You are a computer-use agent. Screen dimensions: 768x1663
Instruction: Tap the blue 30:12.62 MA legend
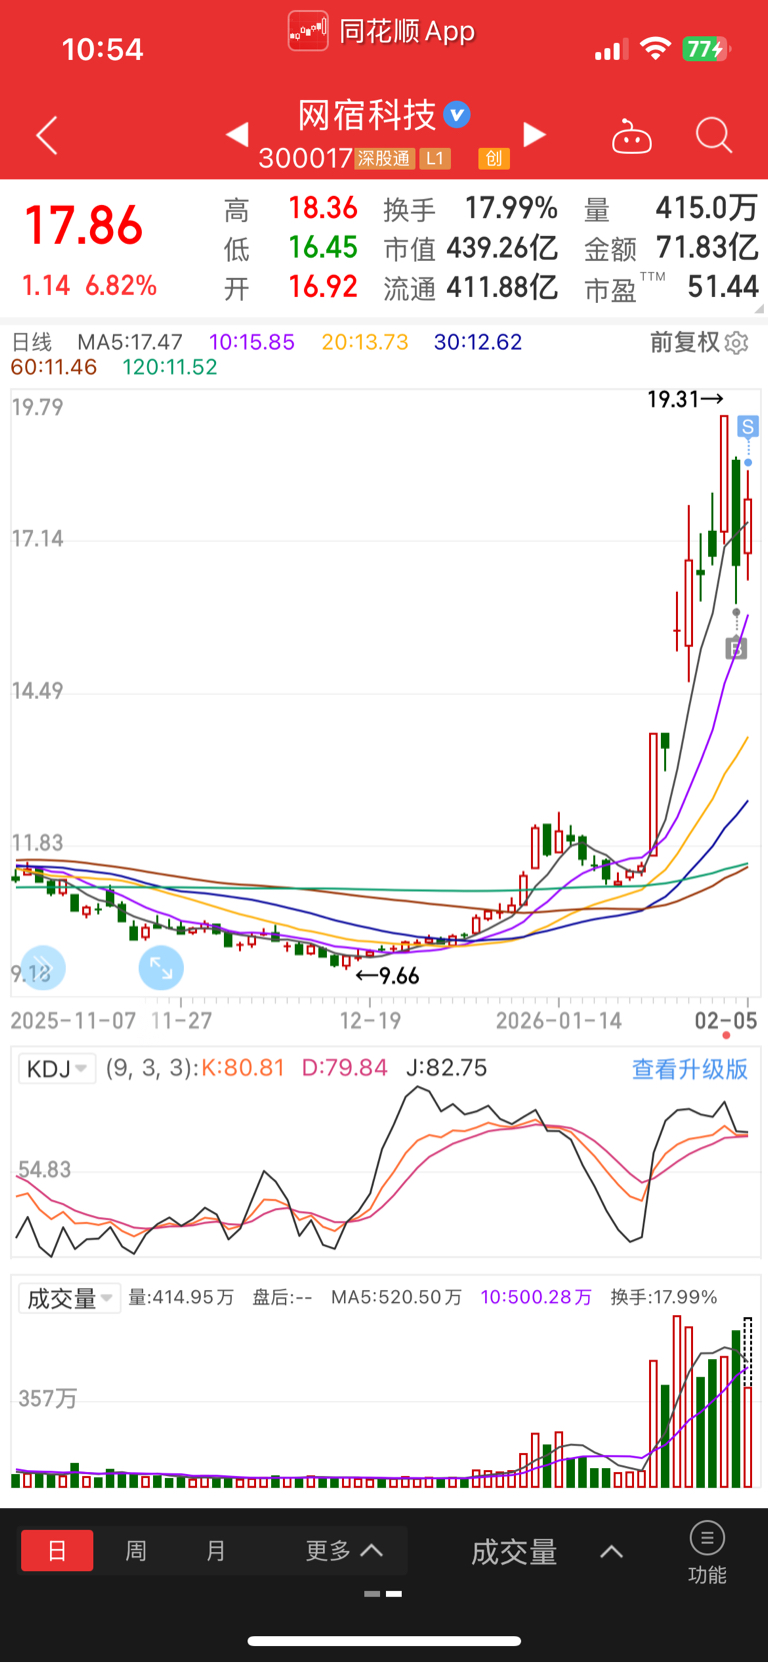click(x=478, y=342)
